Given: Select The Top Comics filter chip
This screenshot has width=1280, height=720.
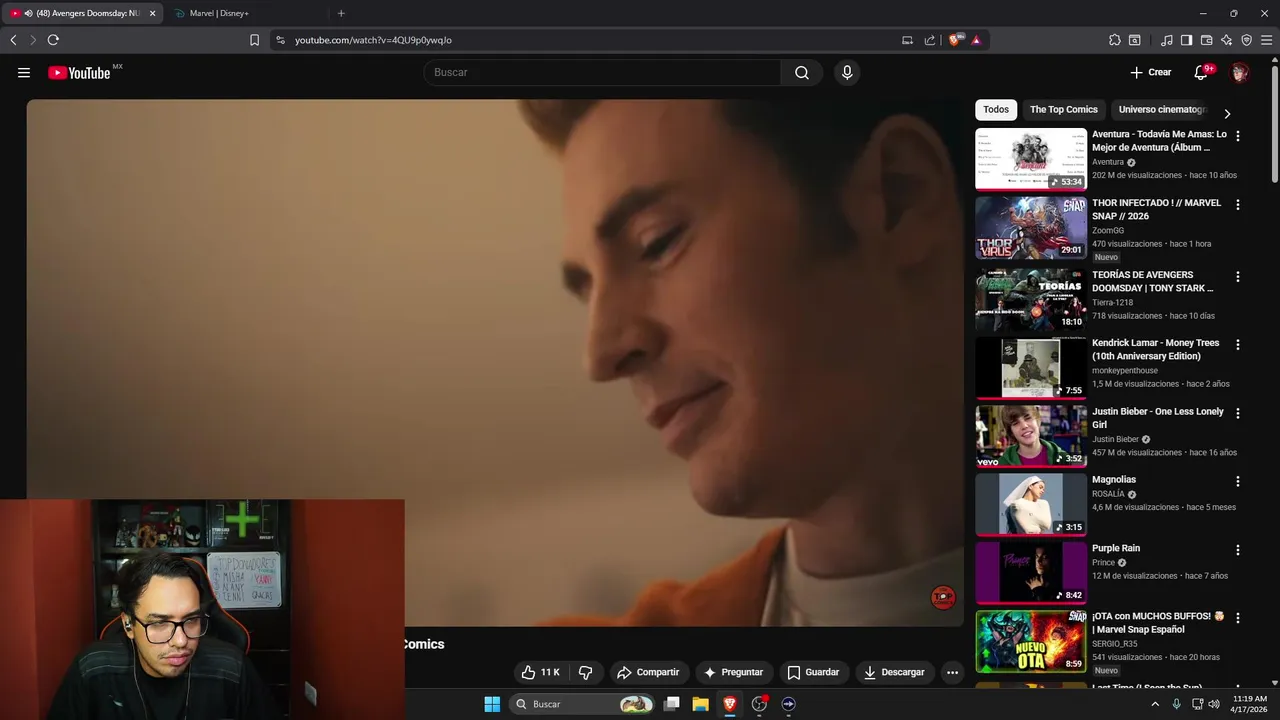Looking at the screenshot, I should (x=1064, y=110).
